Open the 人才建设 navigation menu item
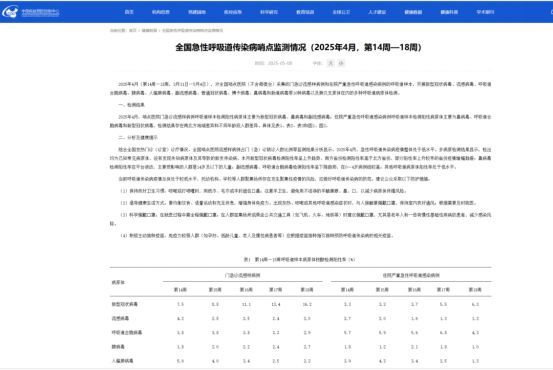The height and width of the screenshot is (370, 553). [377, 12]
